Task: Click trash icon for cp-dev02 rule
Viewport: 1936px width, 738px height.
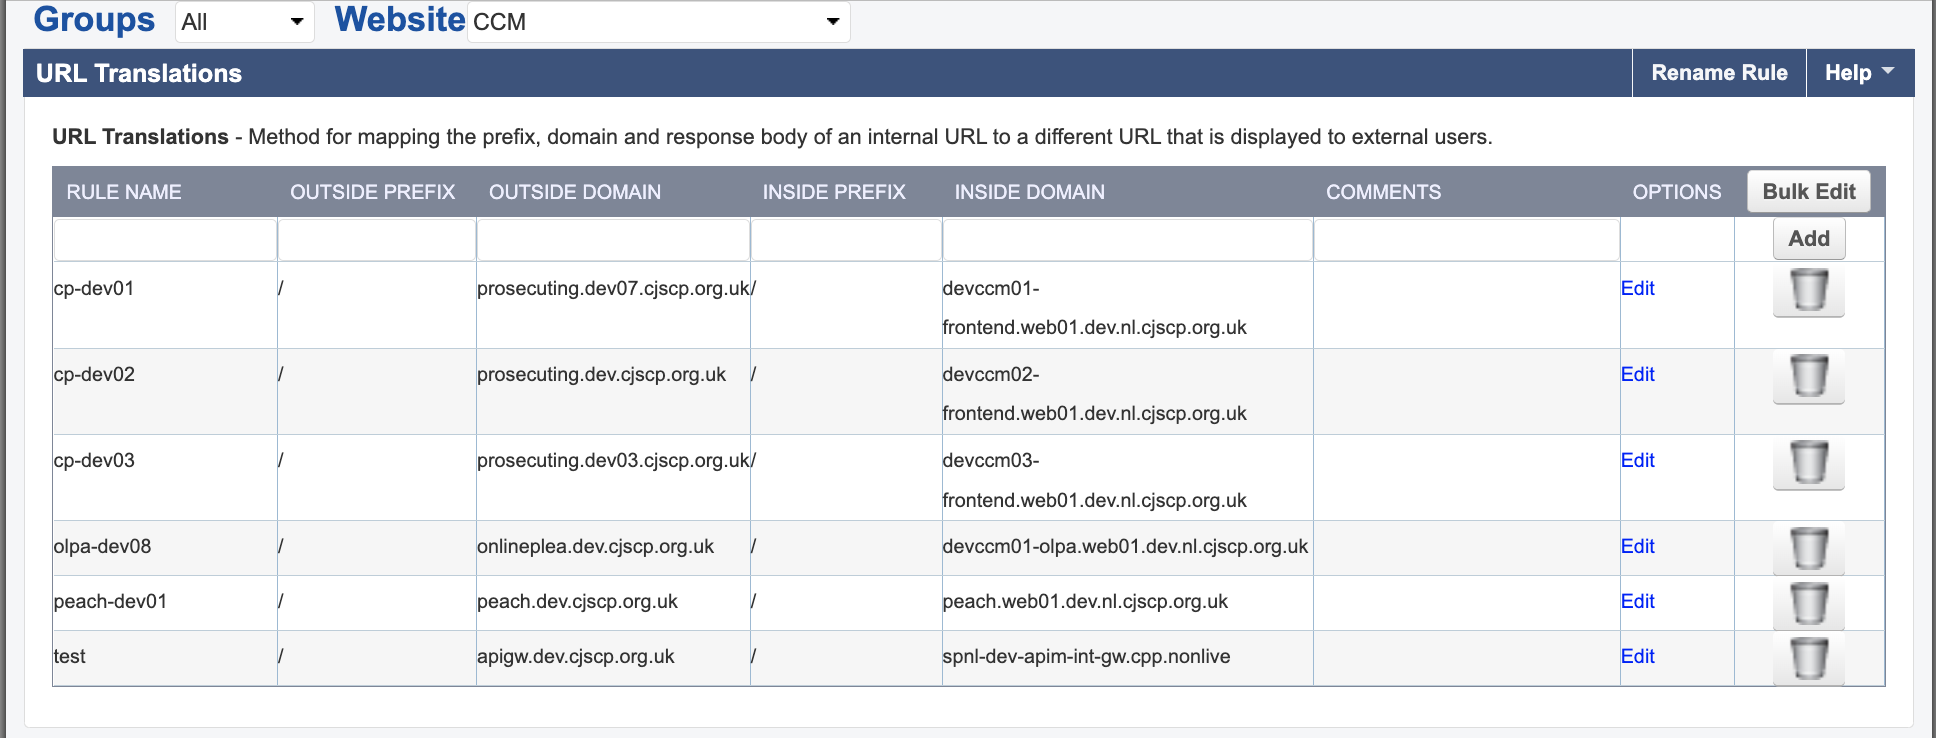Action: (1808, 377)
